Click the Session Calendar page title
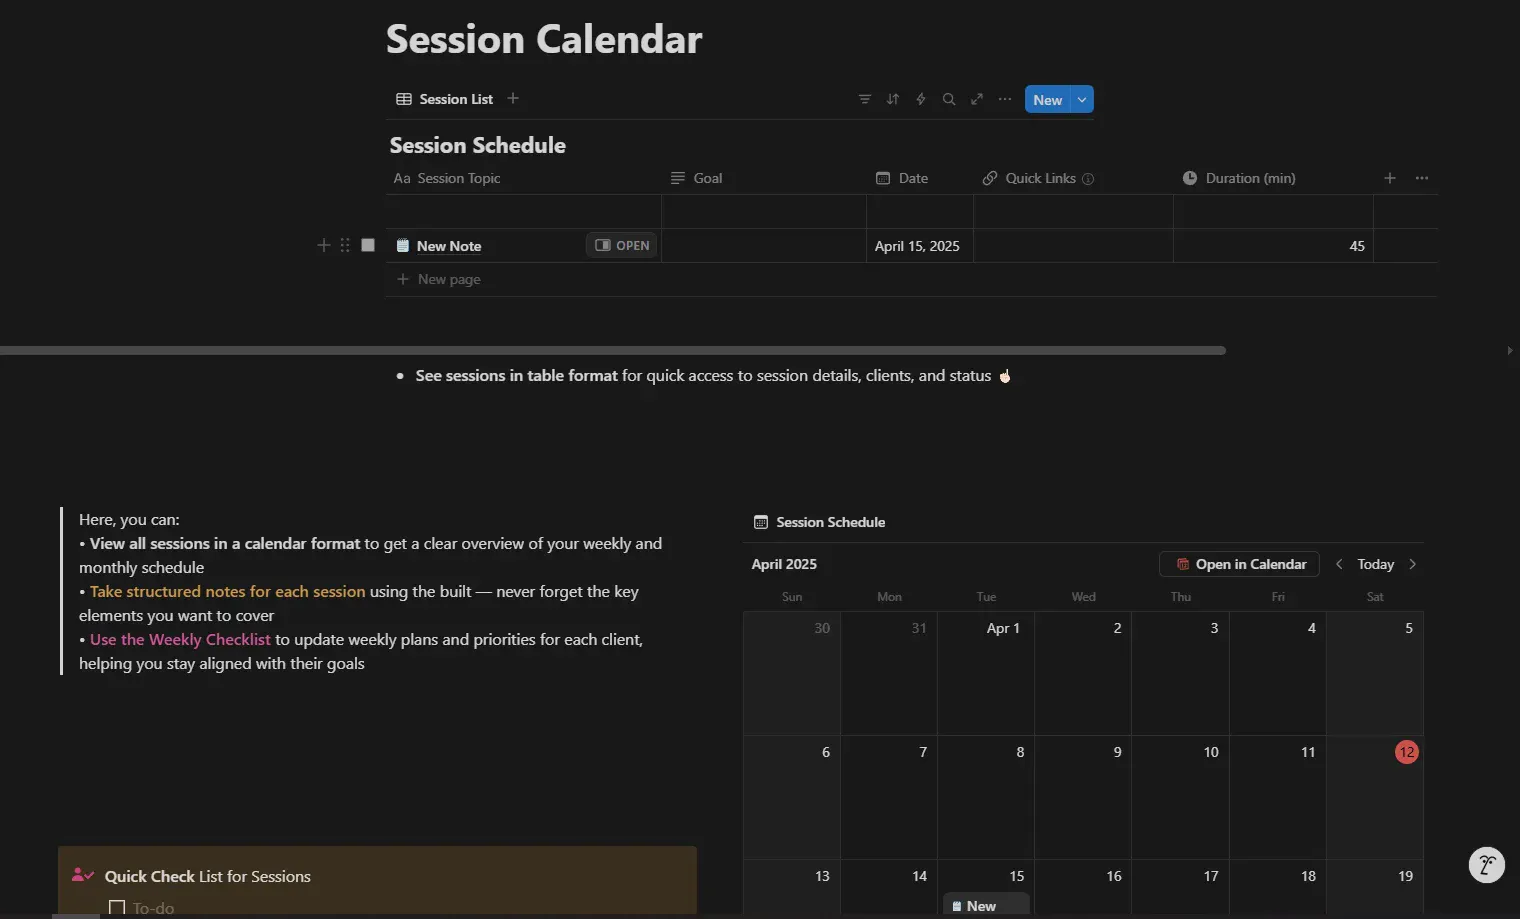 pos(544,39)
